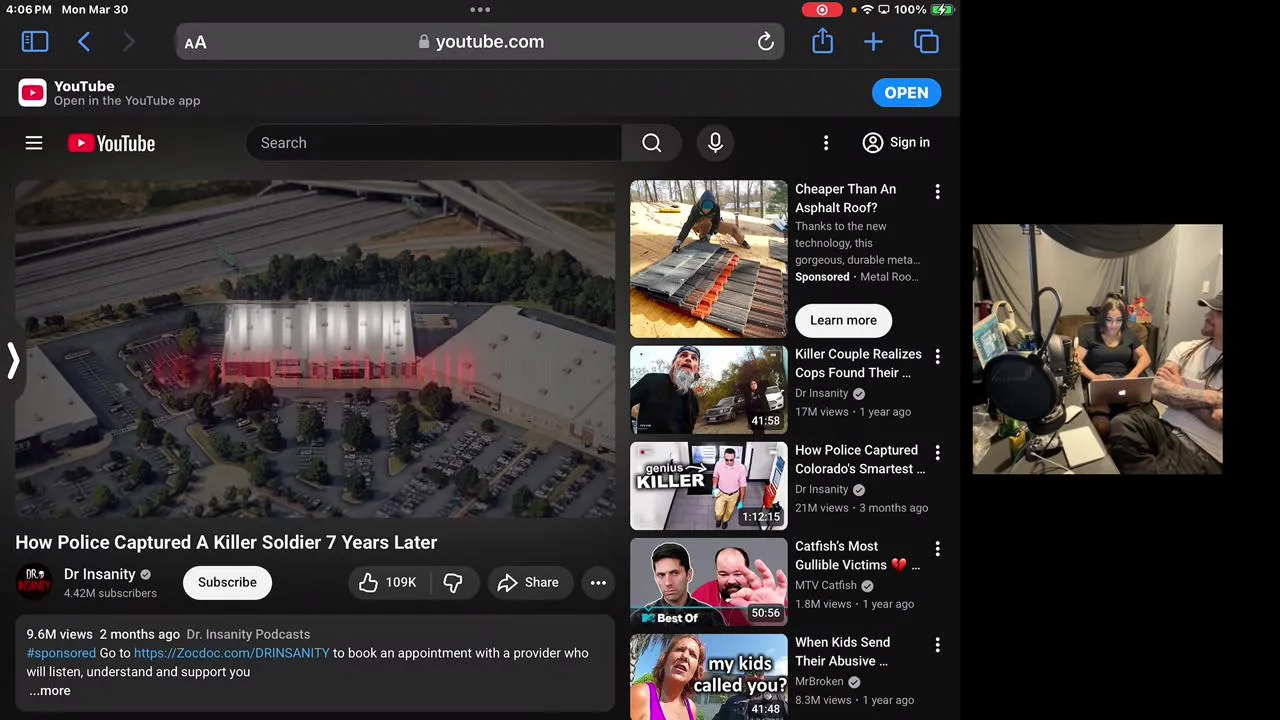Open more actions ellipsis next to Share
This screenshot has height=720, width=1280.
(598, 582)
